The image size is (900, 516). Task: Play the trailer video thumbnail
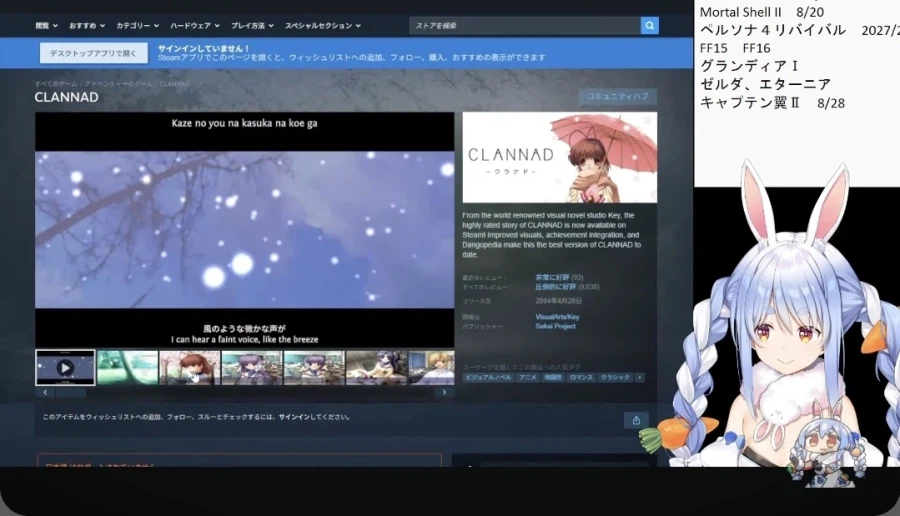(65, 367)
